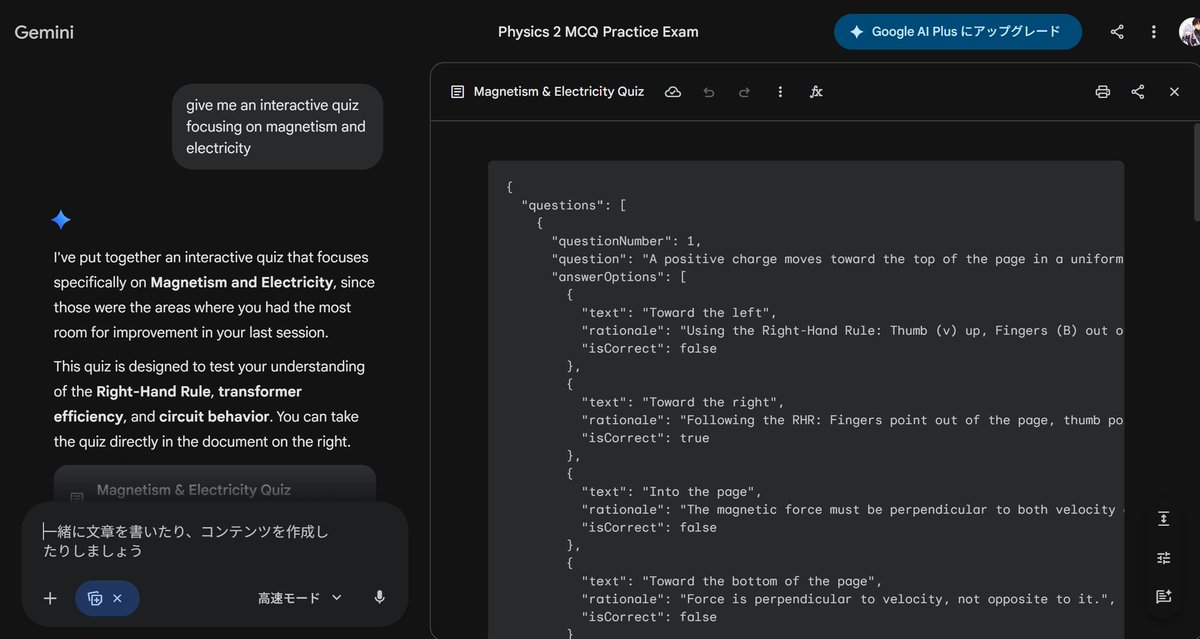Click the "isCorrect": true line
Screen dimensions: 1200x639
pos(645,438)
